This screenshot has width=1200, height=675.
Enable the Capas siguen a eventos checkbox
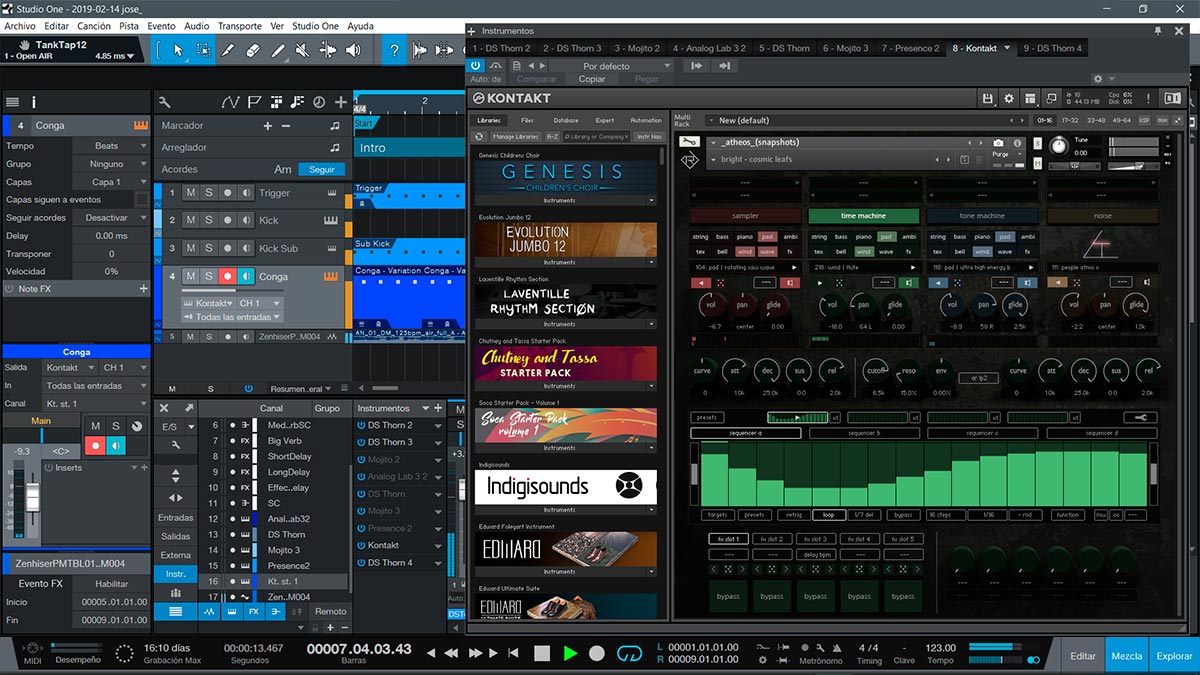pyautogui.click(x=141, y=200)
